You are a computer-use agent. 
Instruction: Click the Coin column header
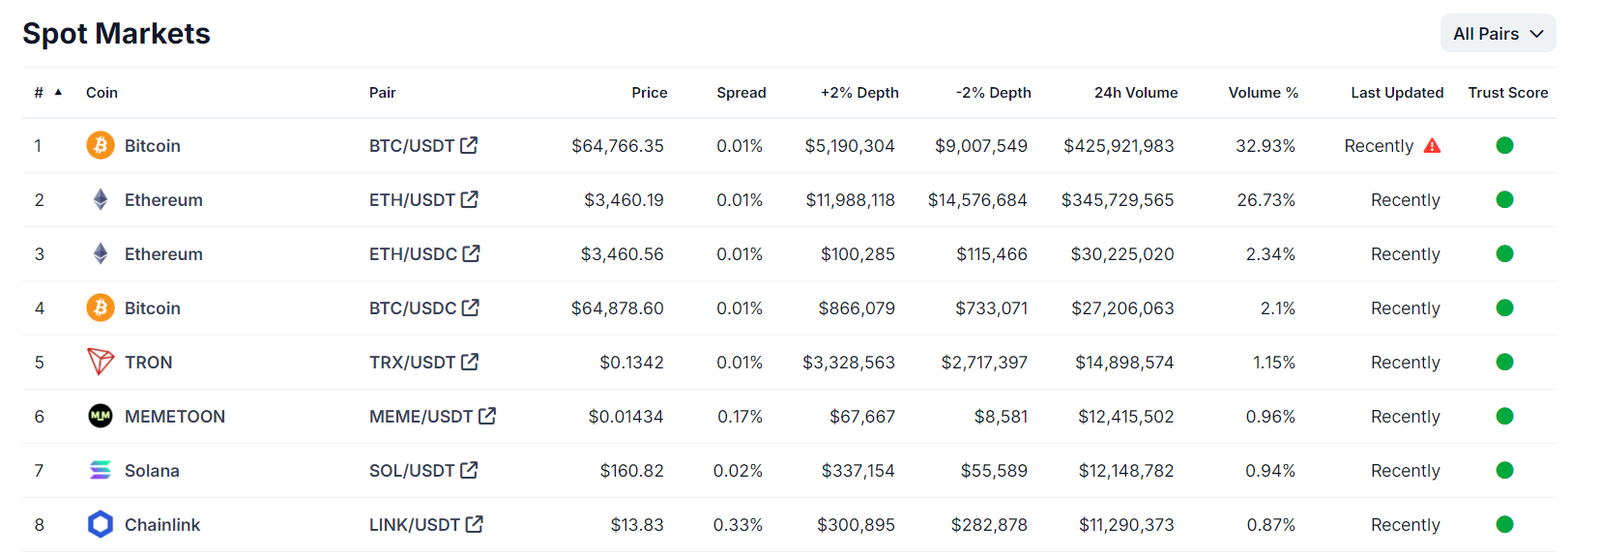coord(102,92)
